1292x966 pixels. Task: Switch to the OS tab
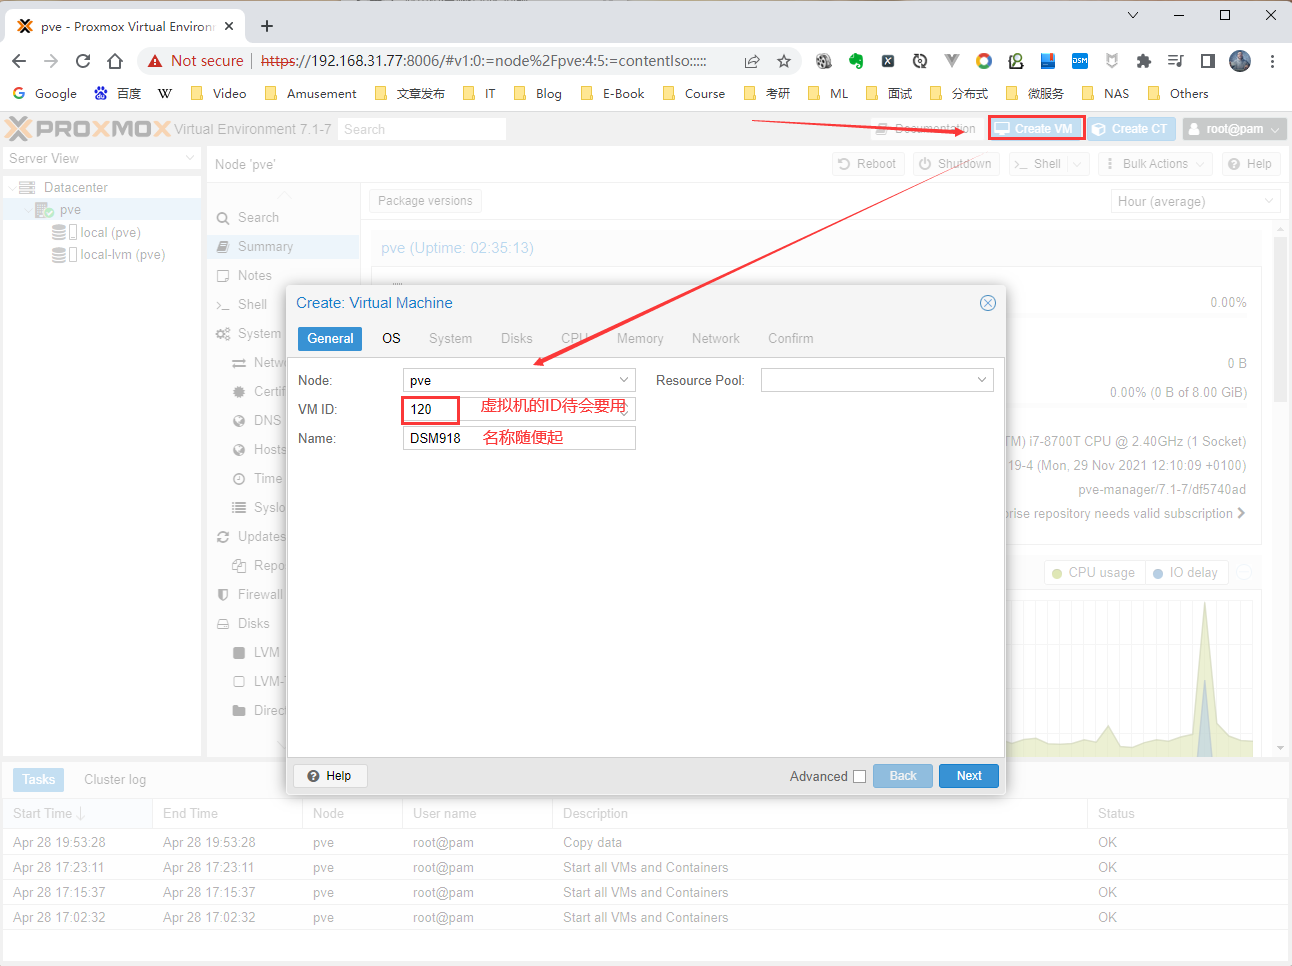coord(391,338)
